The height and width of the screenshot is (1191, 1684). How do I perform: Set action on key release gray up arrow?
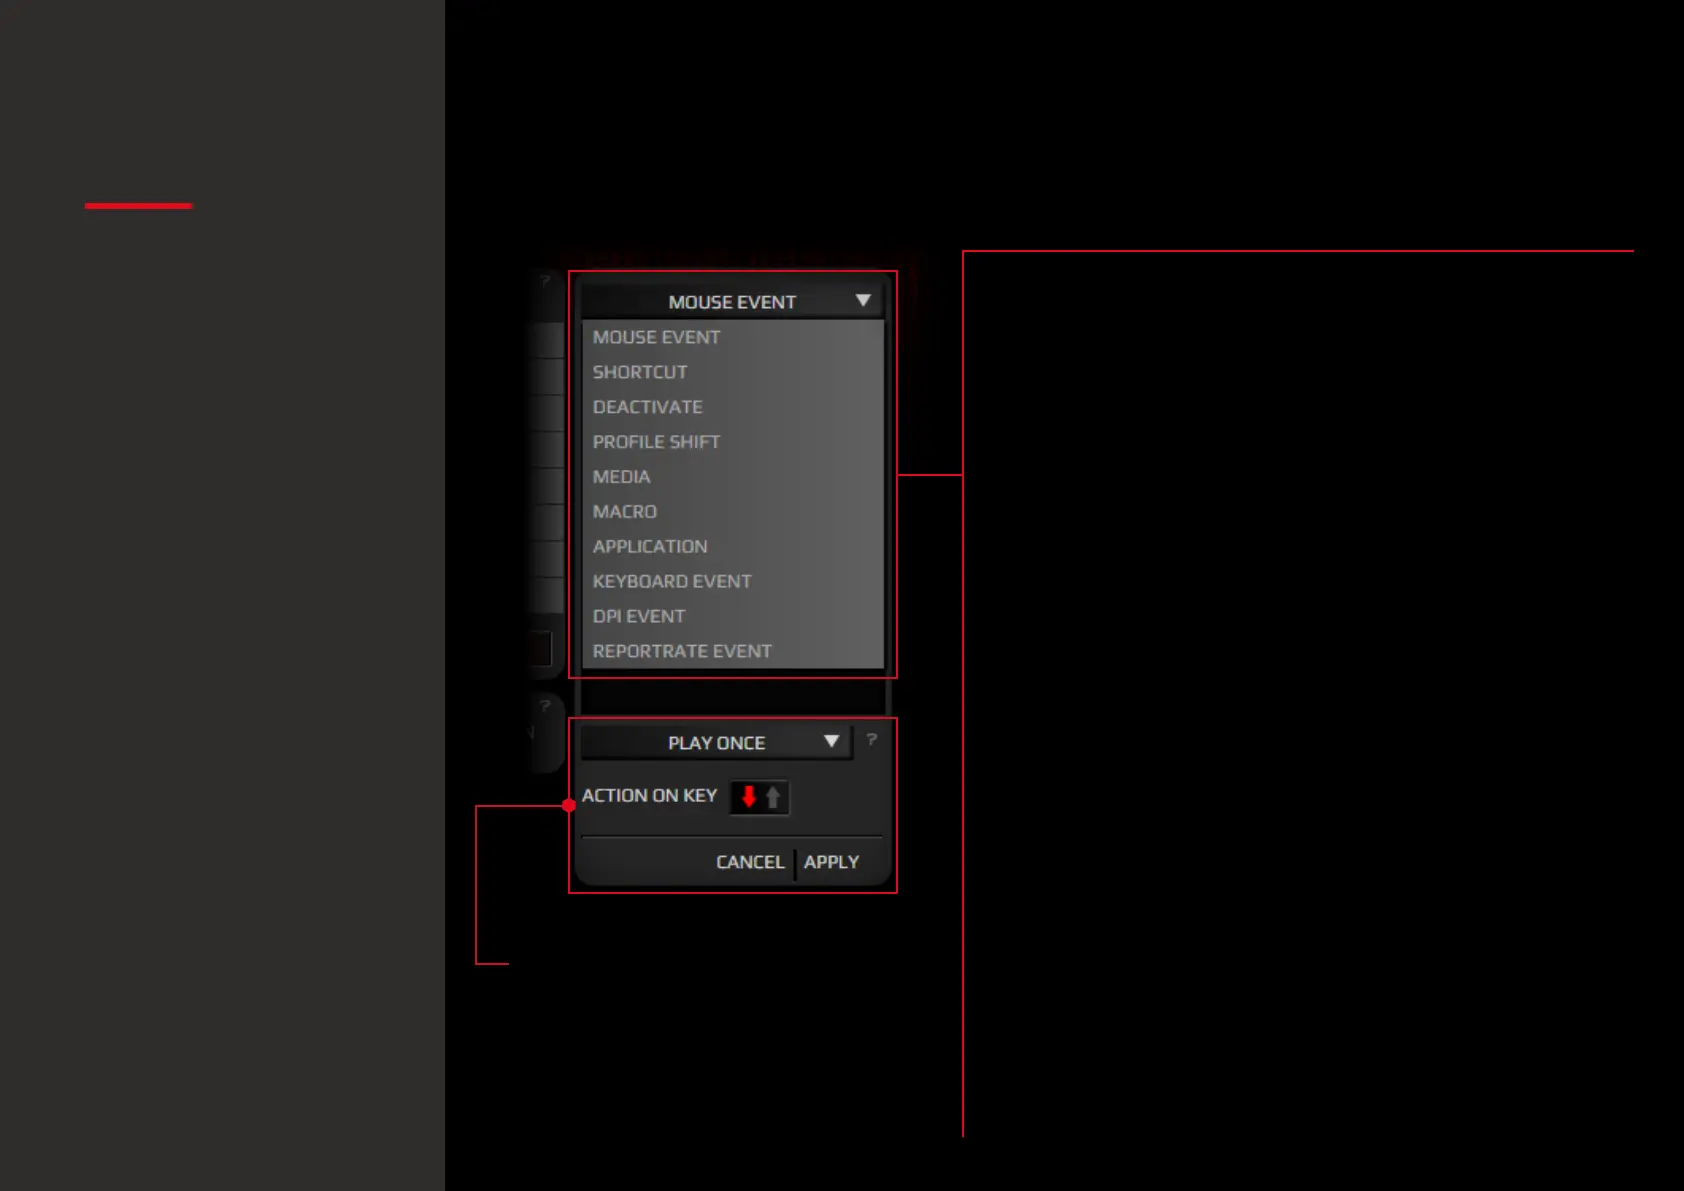click(x=773, y=797)
